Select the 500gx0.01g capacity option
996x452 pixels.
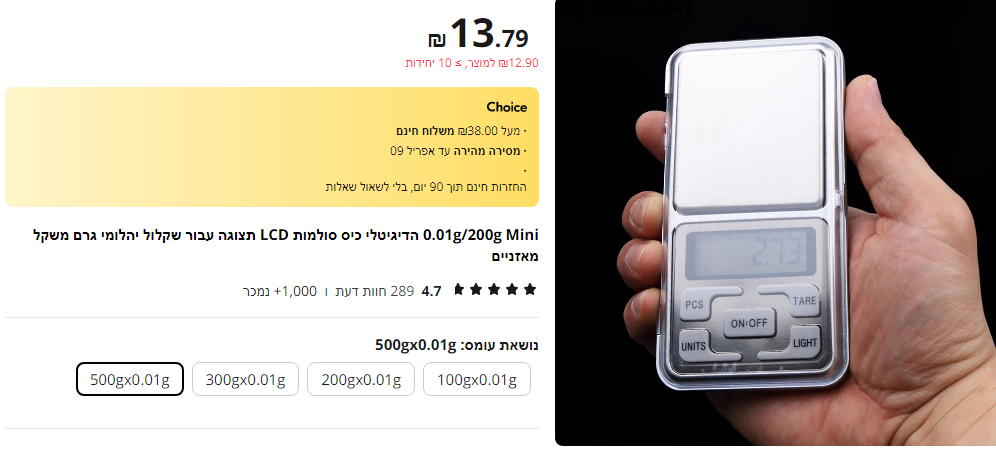click(130, 379)
